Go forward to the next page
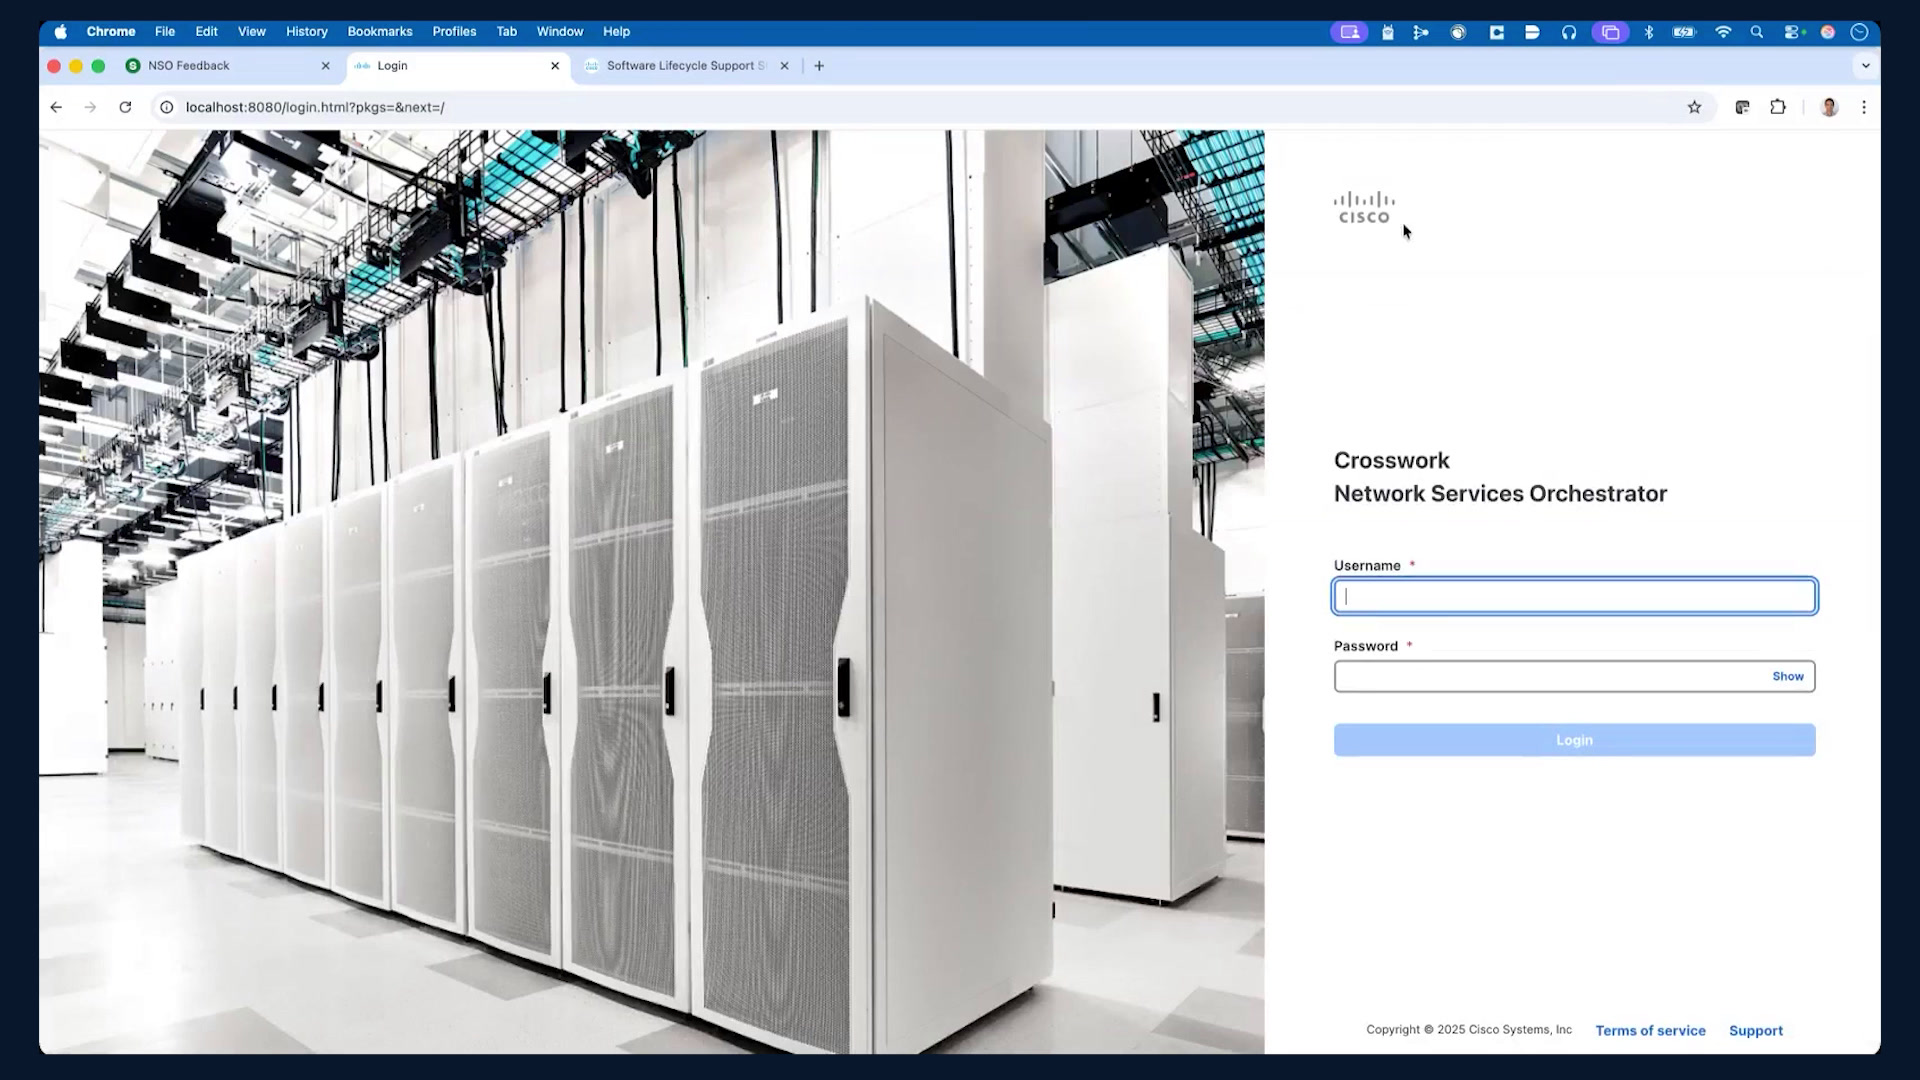 pos(90,107)
